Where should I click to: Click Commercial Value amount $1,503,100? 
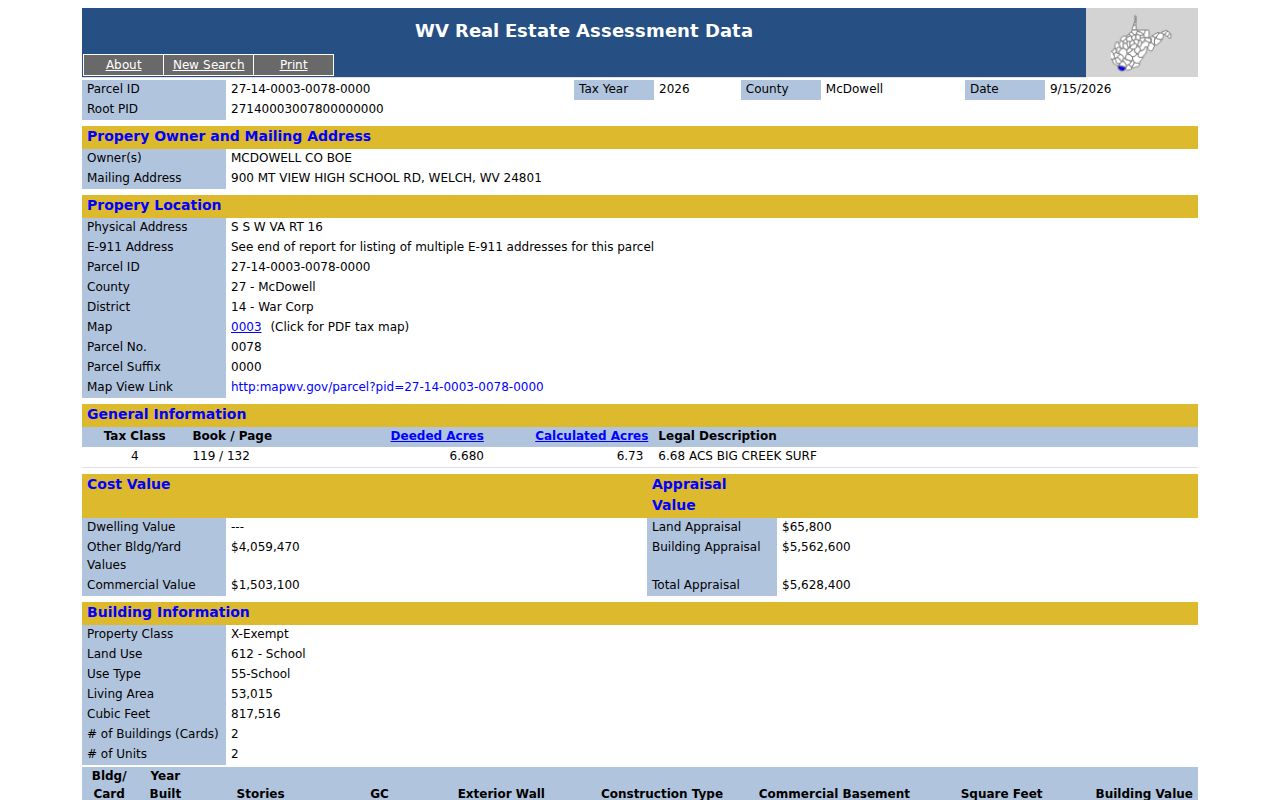point(265,585)
